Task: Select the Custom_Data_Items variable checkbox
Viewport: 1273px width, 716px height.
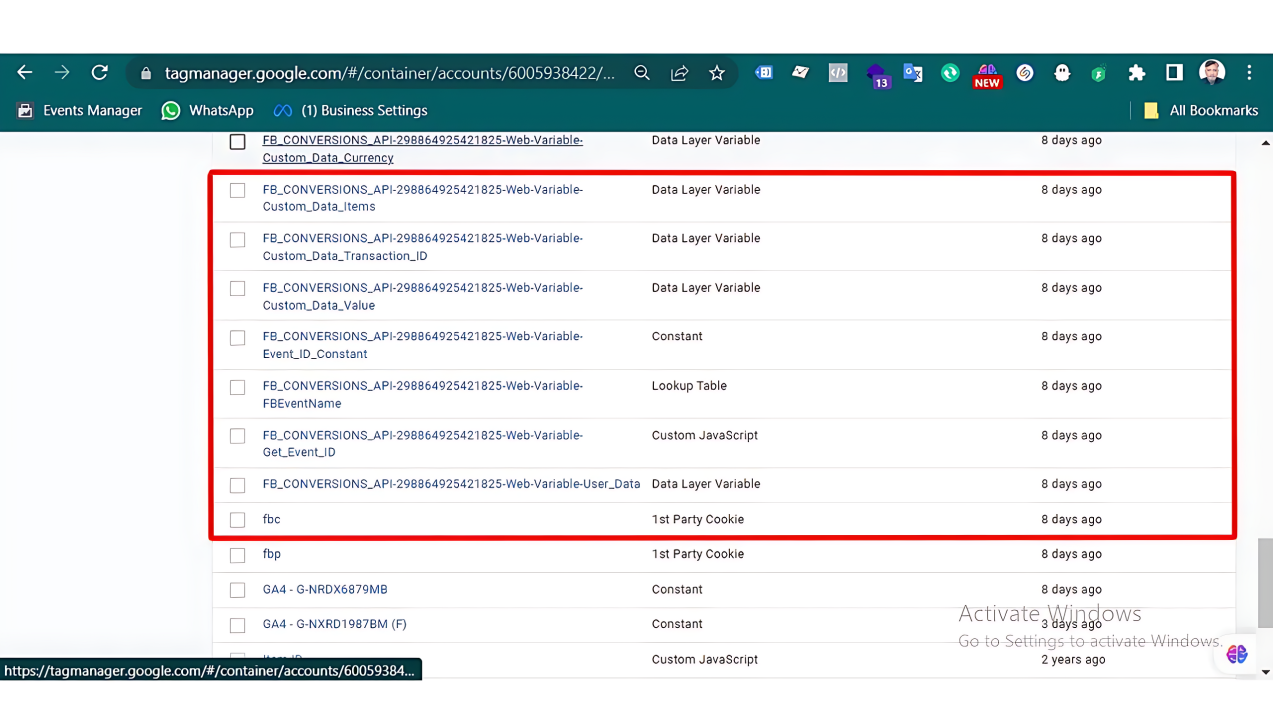Action: pos(237,190)
